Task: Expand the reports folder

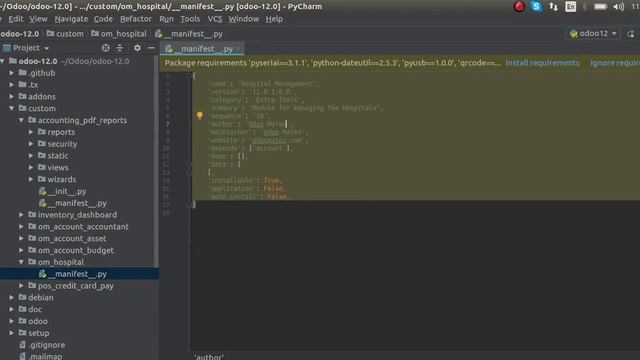Action: [31, 132]
